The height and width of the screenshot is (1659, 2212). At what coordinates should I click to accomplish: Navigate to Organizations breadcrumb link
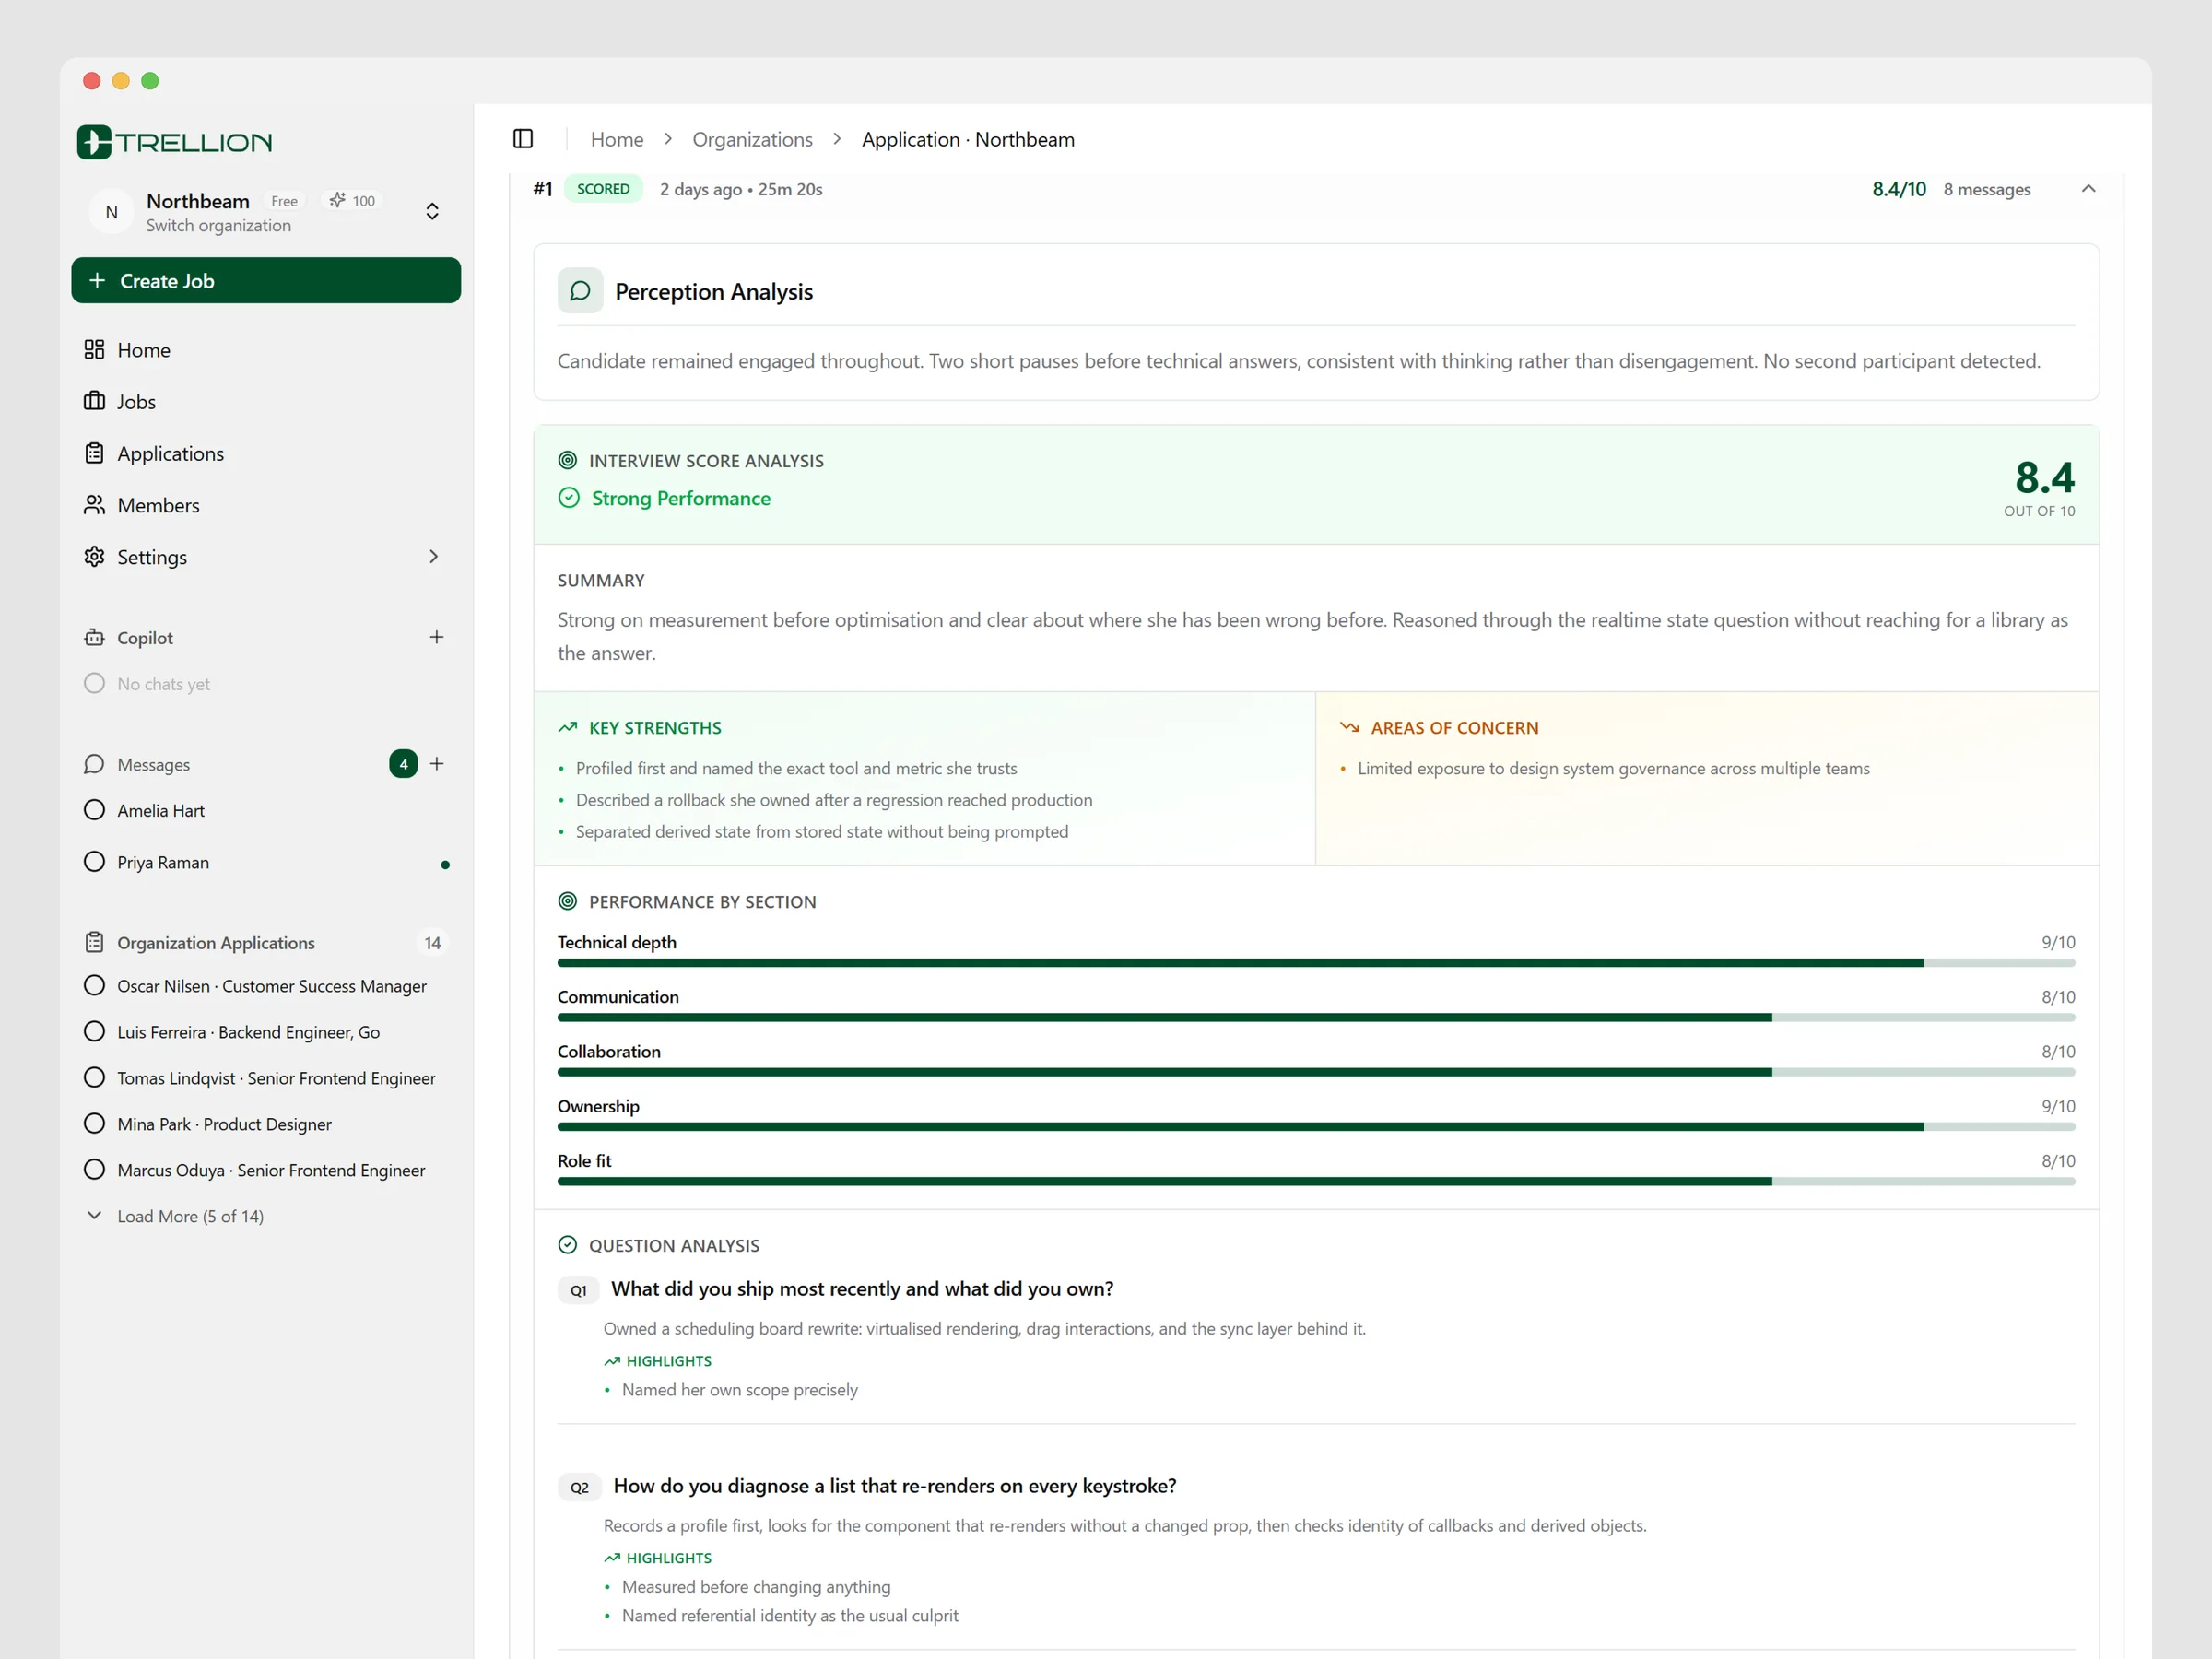(752, 140)
